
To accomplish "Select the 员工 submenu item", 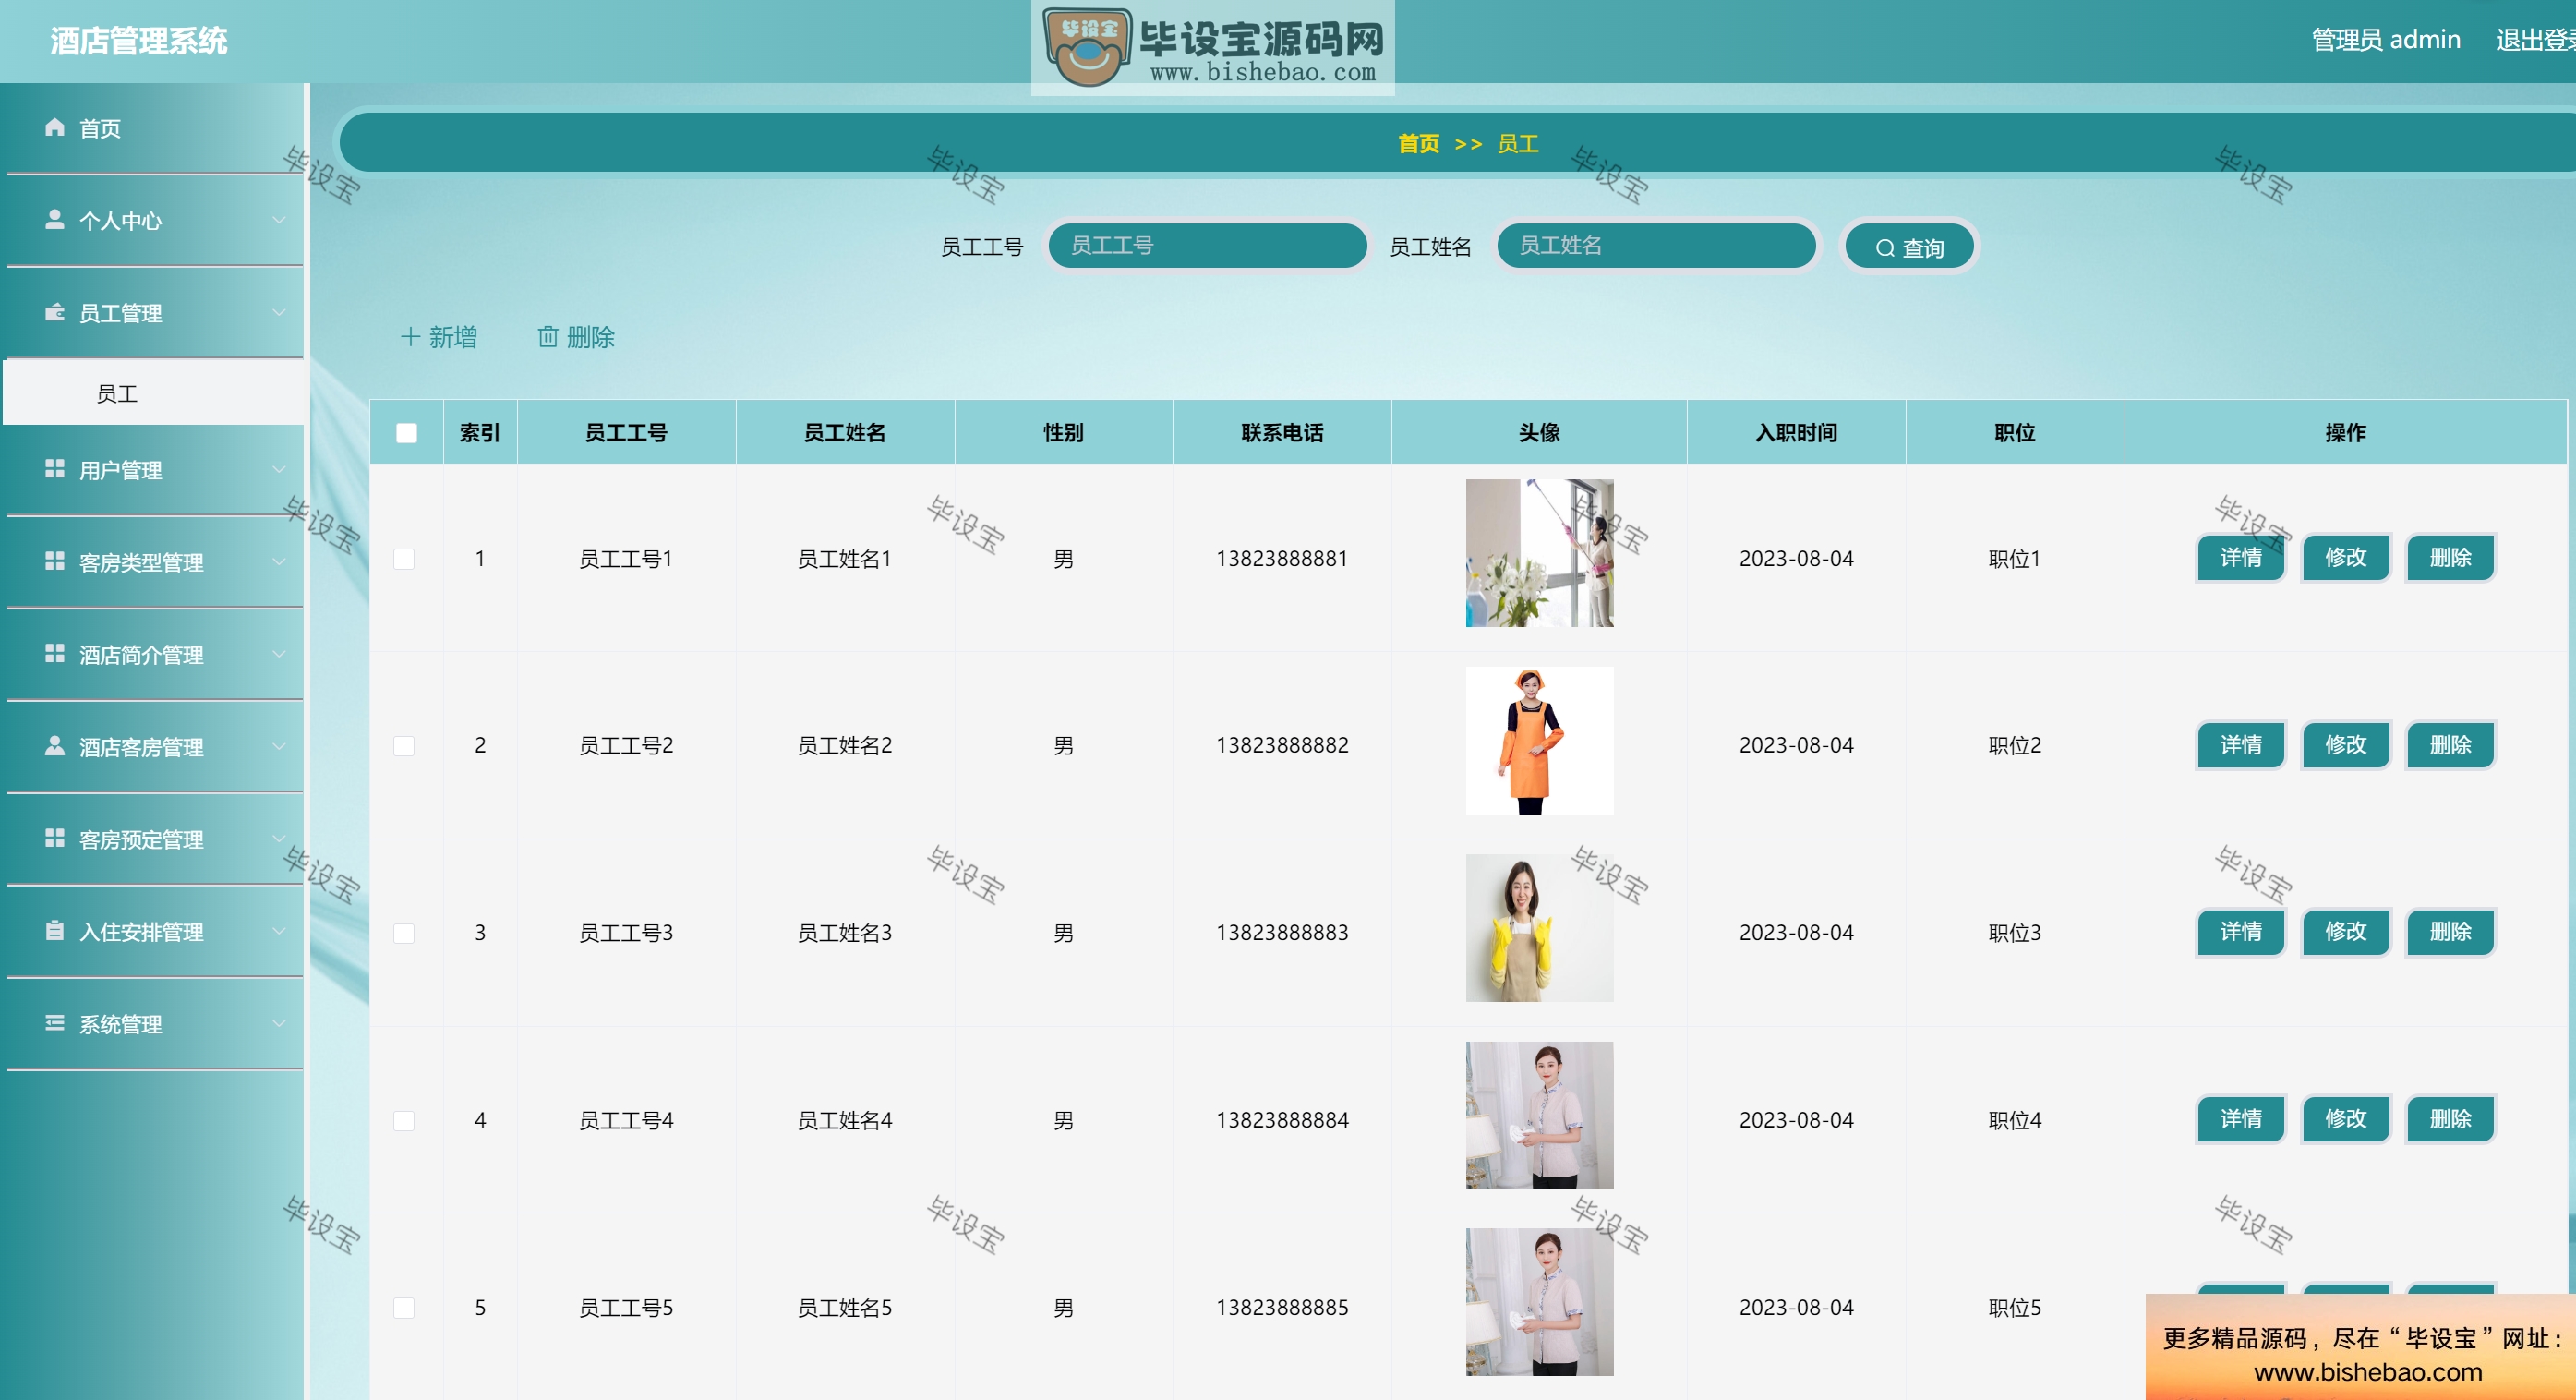I will (x=154, y=393).
